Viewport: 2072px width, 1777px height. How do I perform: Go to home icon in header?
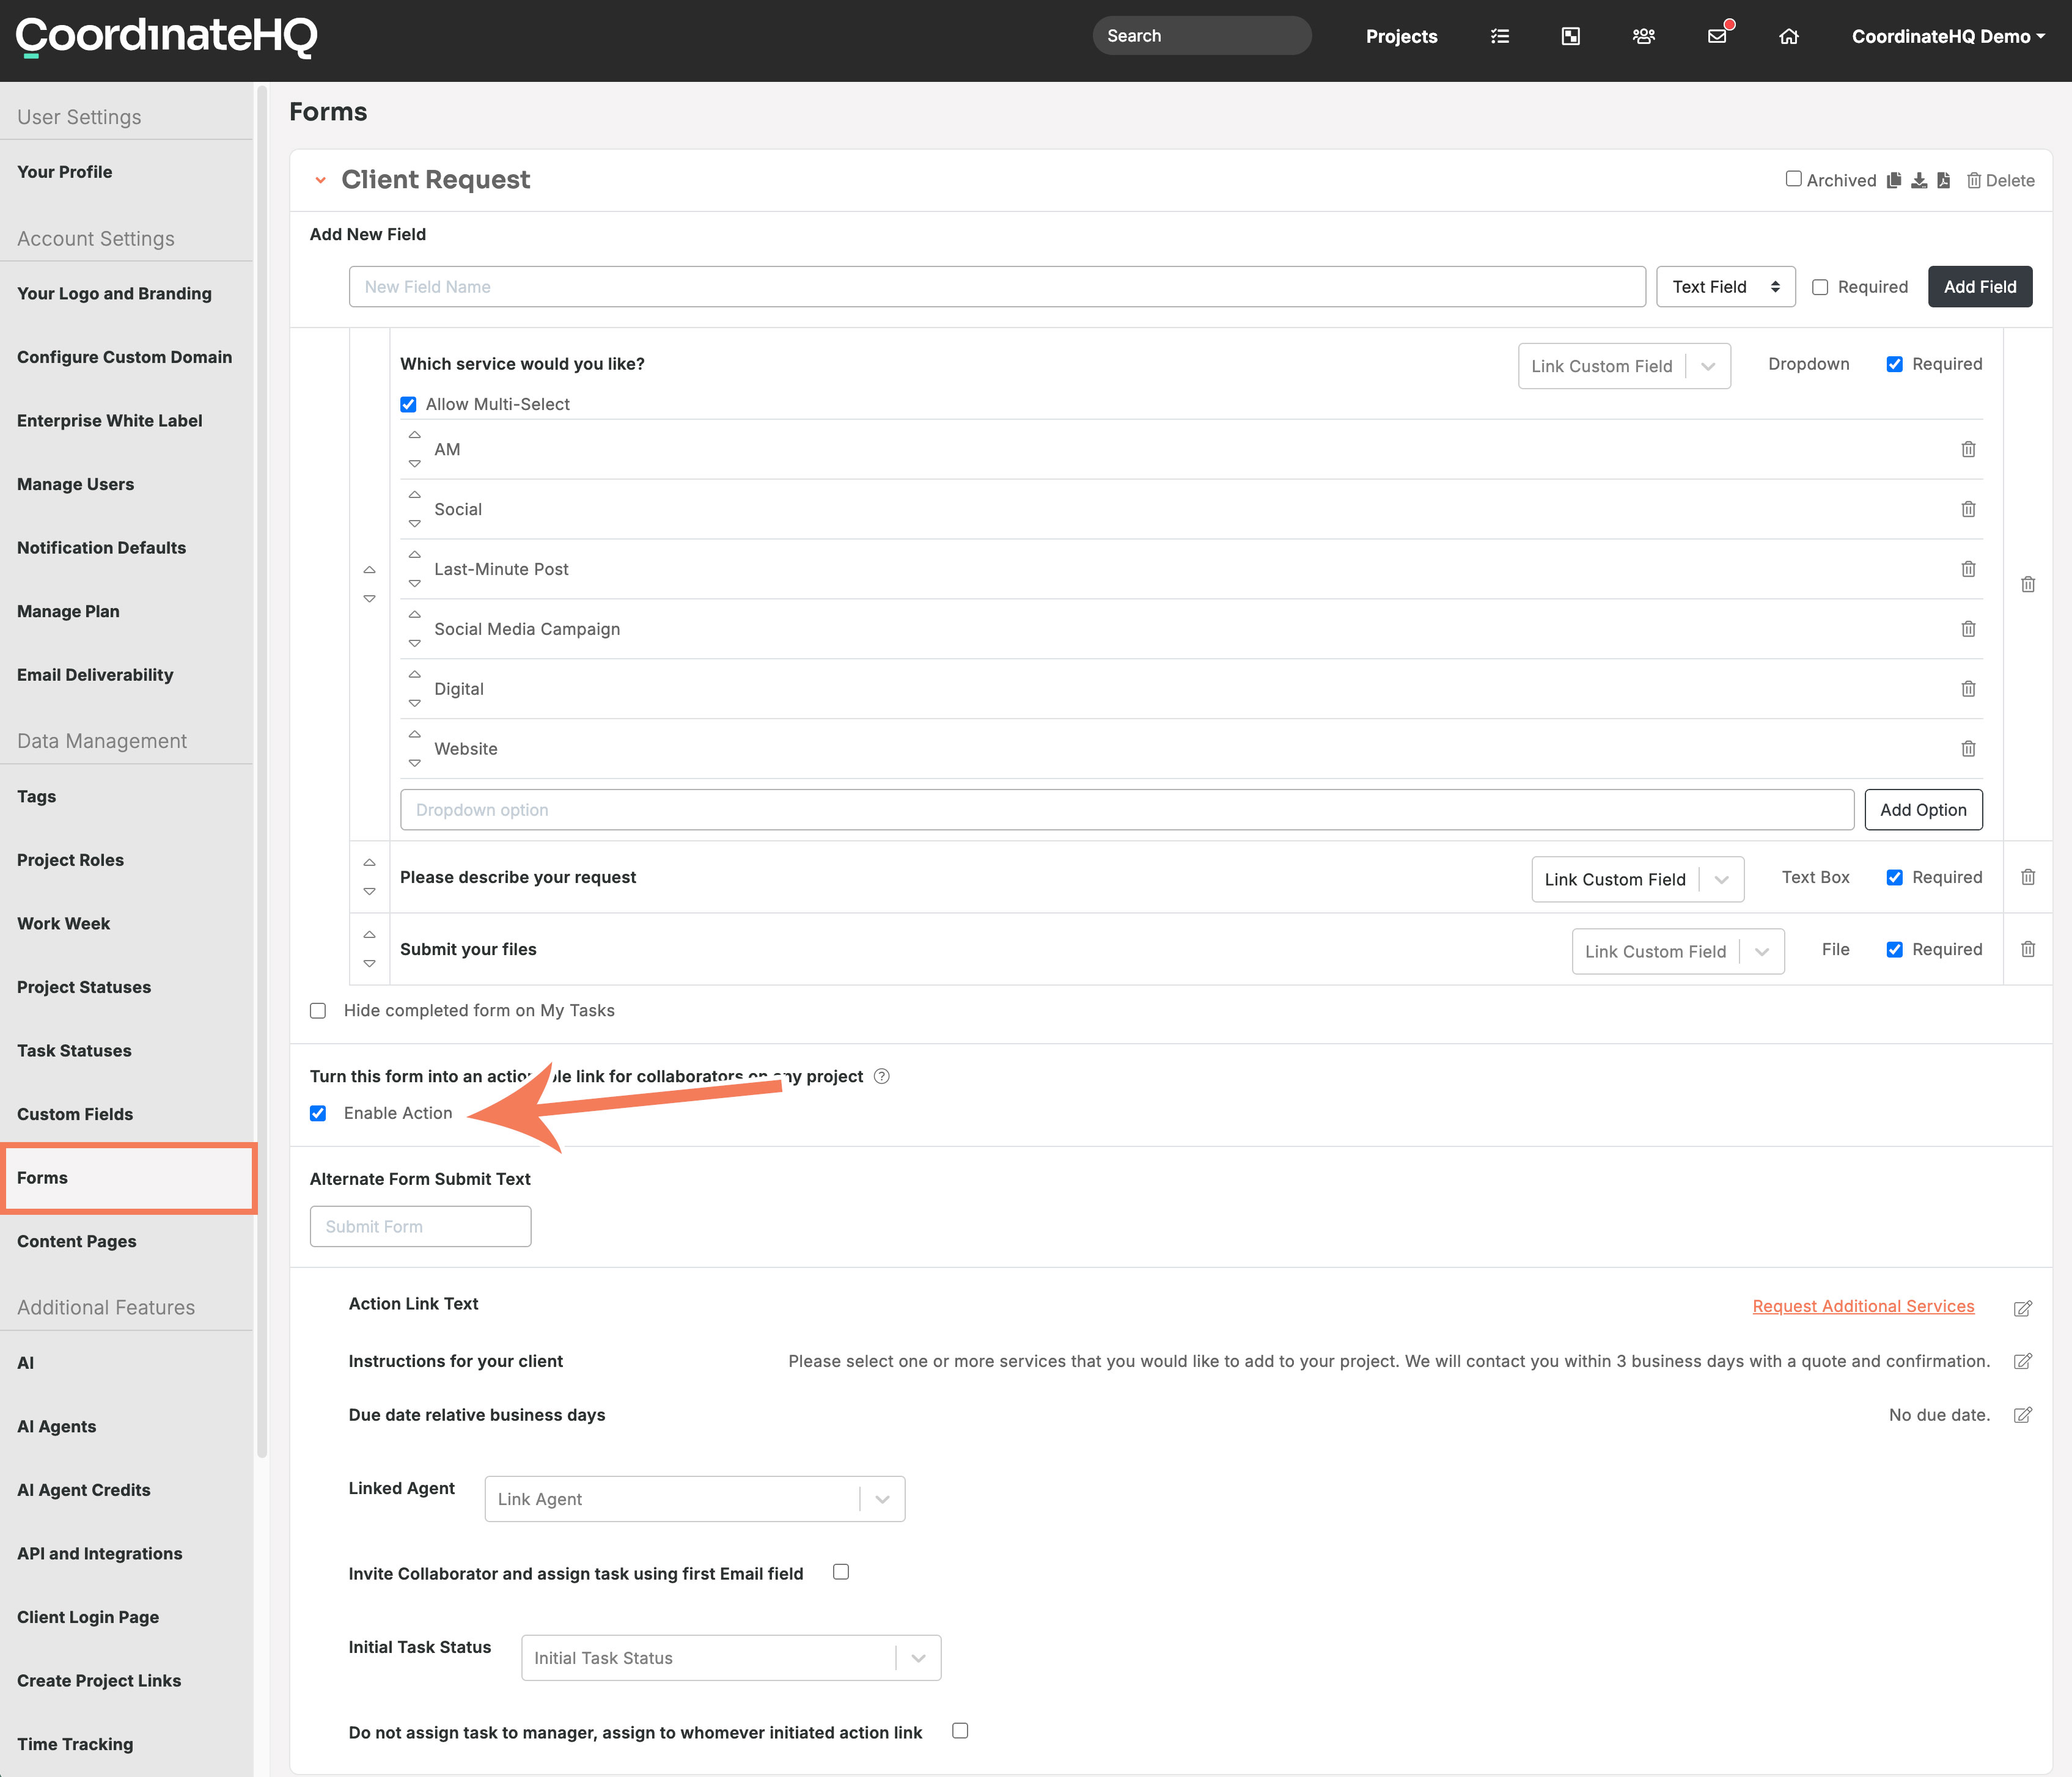[x=1789, y=36]
